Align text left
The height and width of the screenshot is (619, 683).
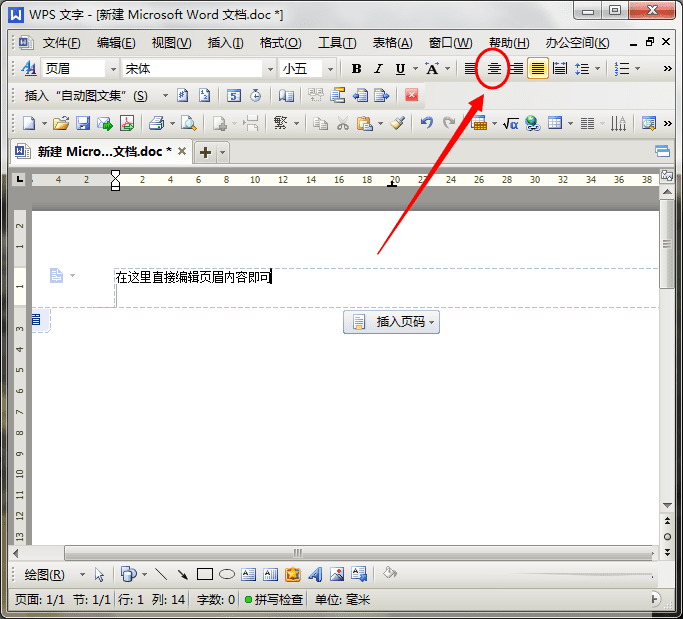click(x=470, y=69)
